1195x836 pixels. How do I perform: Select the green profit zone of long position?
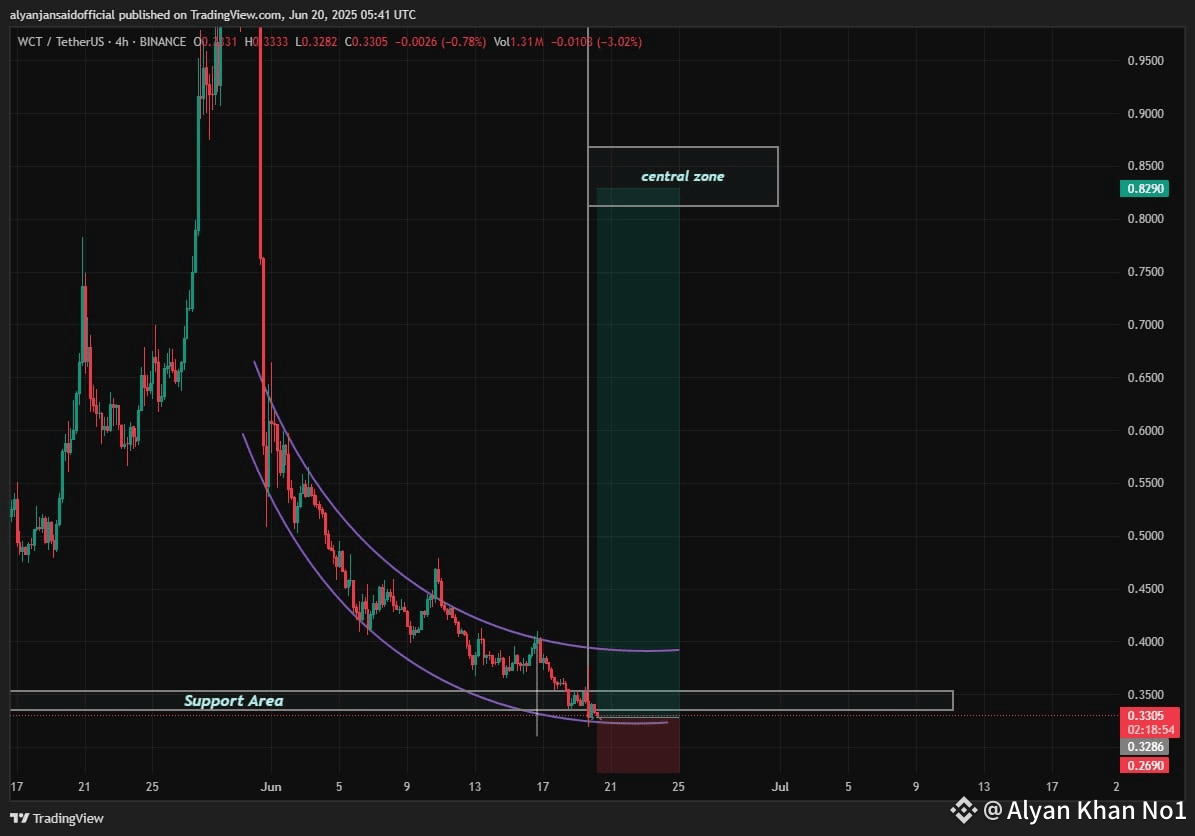point(638,452)
